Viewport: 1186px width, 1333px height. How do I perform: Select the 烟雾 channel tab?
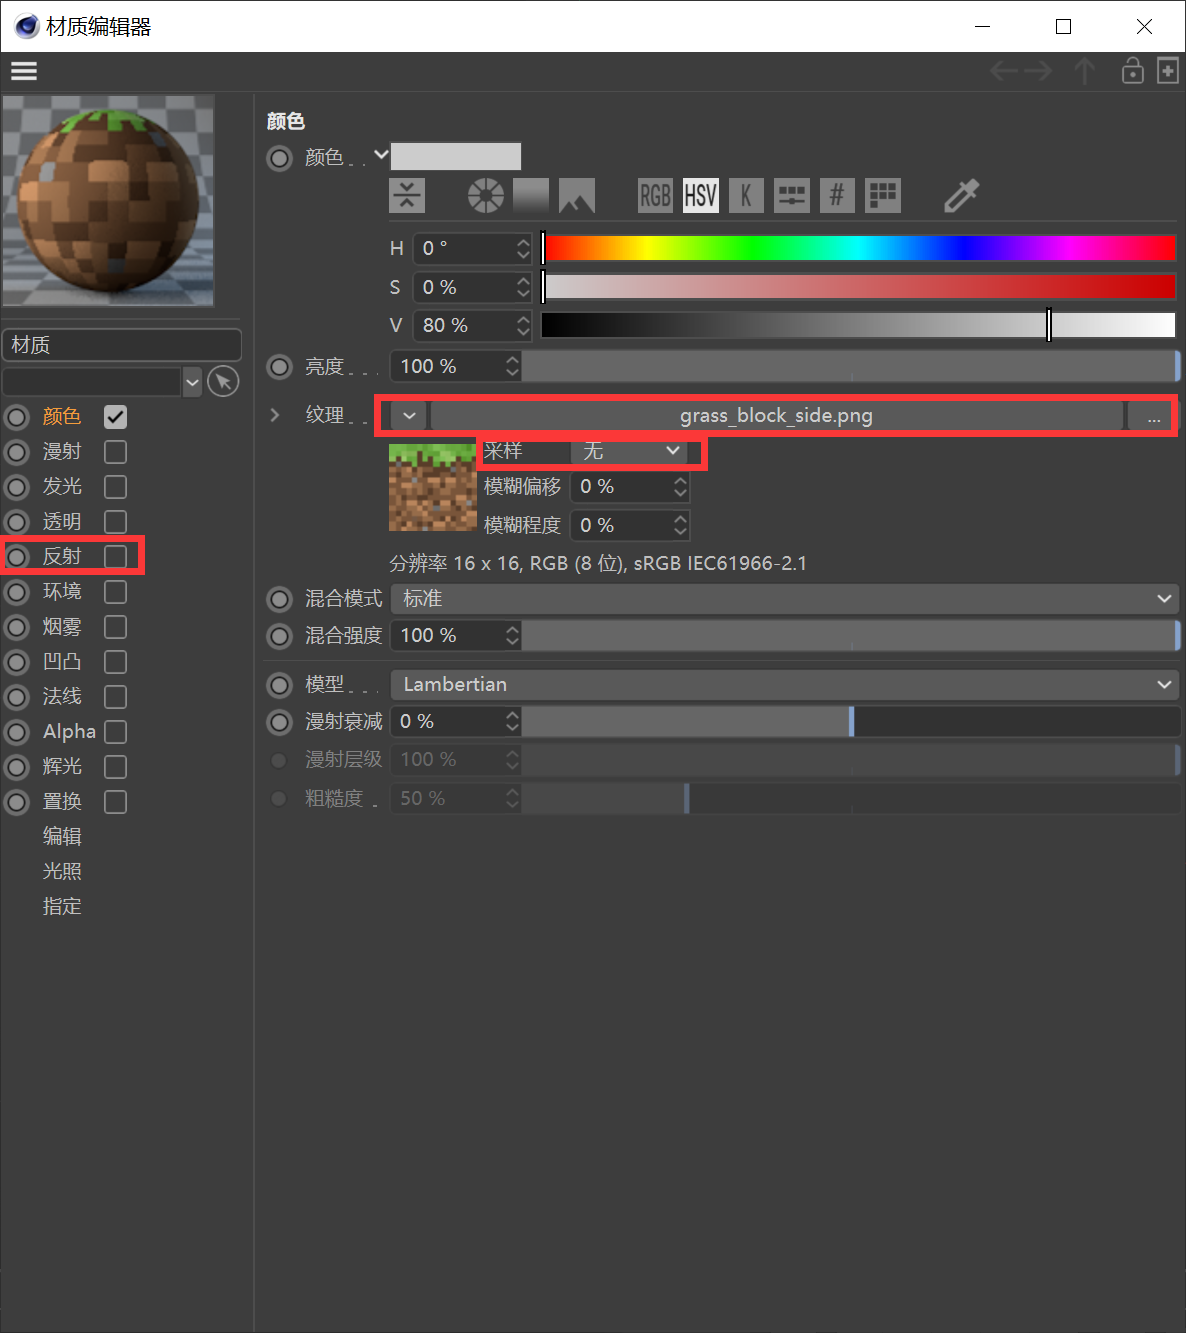62,627
